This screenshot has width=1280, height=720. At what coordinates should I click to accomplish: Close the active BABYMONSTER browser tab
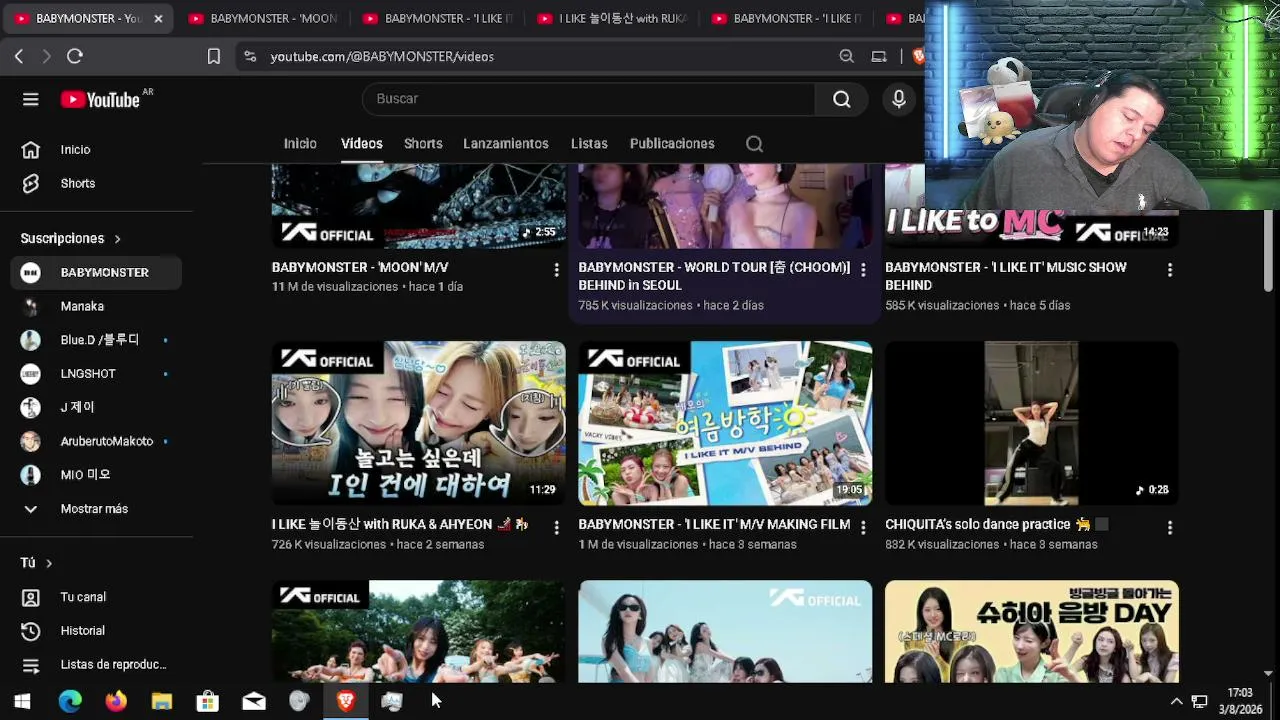[158, 19]
